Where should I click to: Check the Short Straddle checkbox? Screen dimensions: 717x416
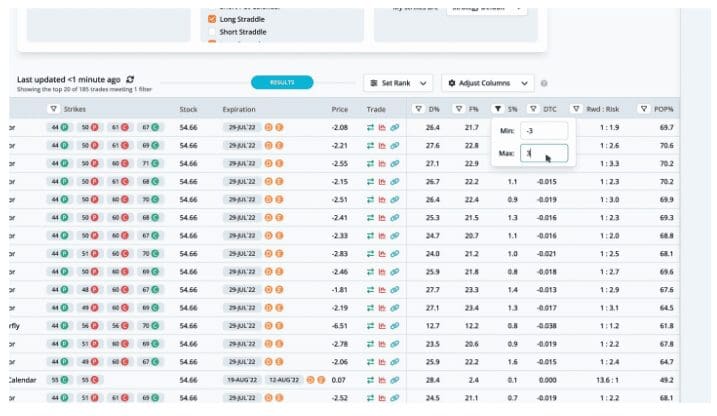[211, 32]
